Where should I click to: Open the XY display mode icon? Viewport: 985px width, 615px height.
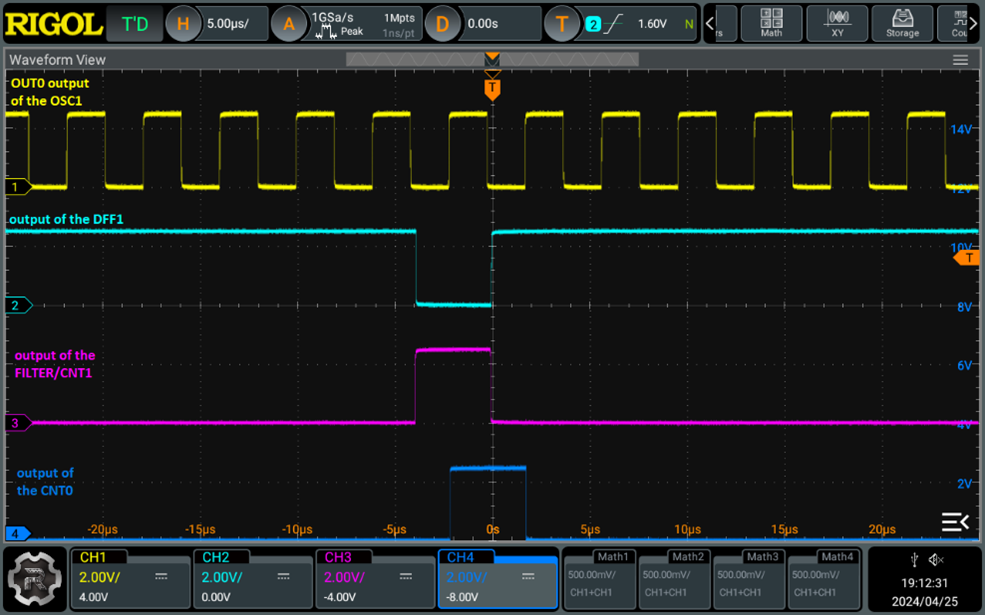pos(837,23)
